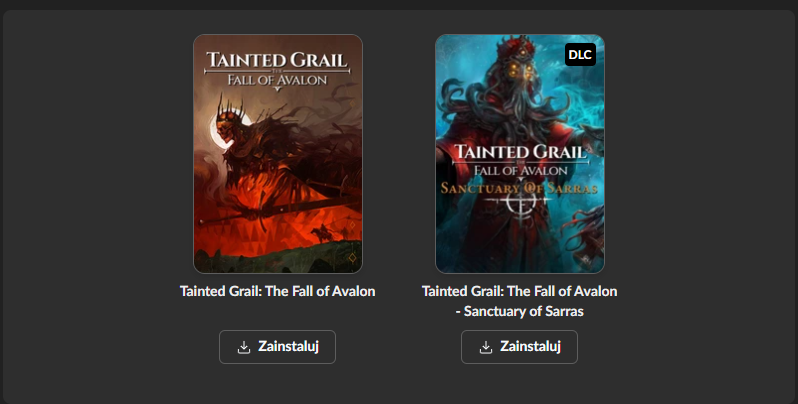Click the golden Sanctuary of Sarras text on the cover
The image size is (798, 404).
[519, 188]
